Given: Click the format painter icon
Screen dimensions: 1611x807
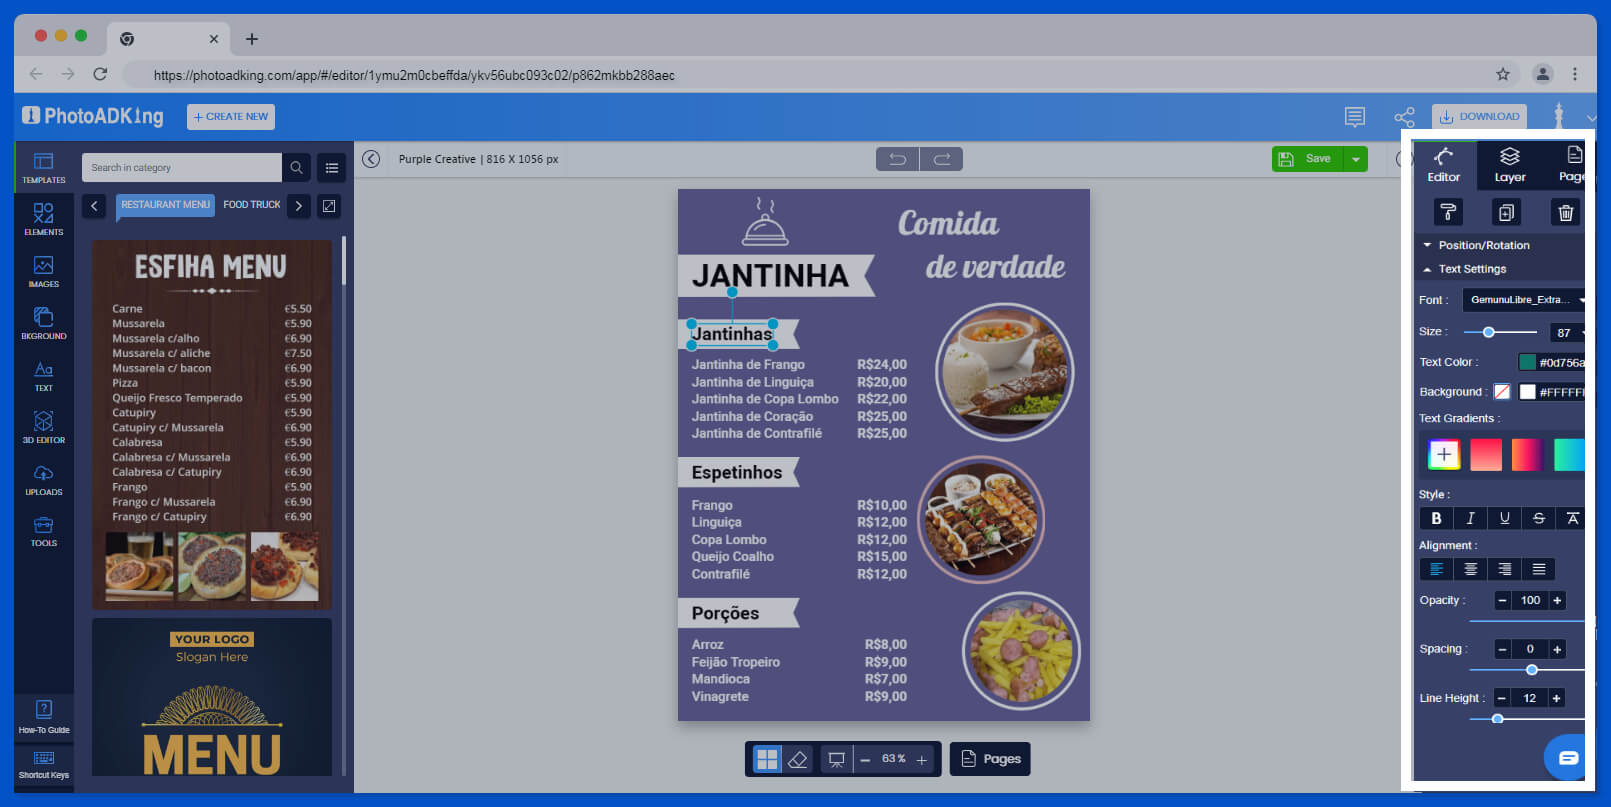Looking at the screenshot, I should pyautogui.click(x=1448, y=212).
